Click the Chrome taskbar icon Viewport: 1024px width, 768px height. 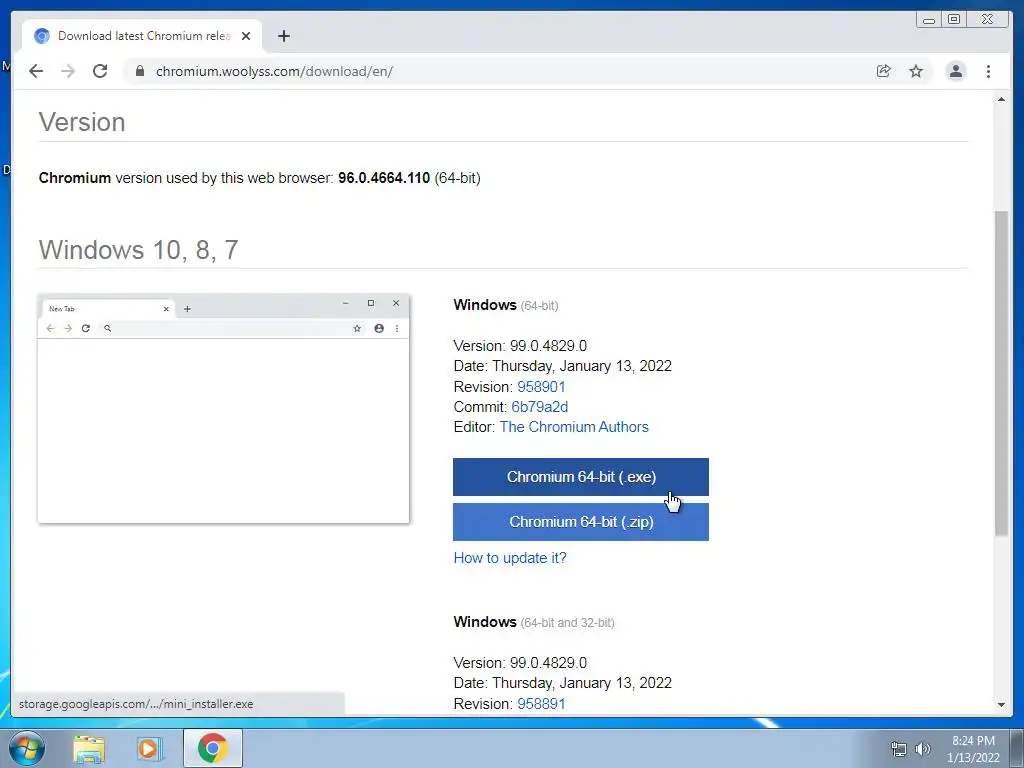click(212, 748)
